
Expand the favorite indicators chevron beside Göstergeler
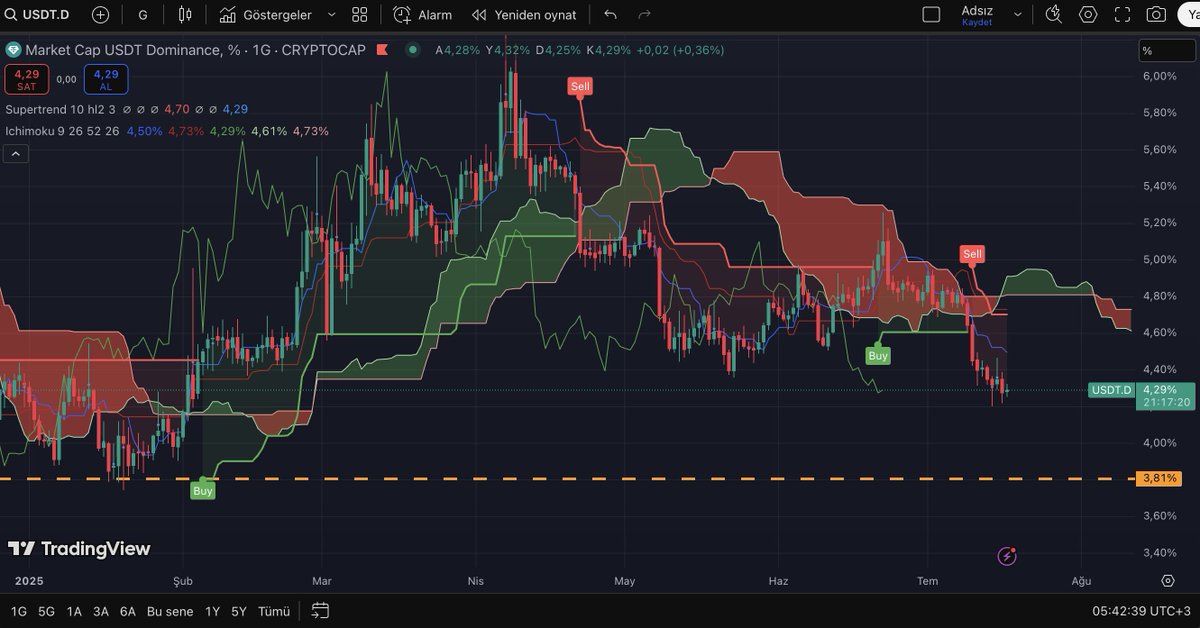point(331,15)
